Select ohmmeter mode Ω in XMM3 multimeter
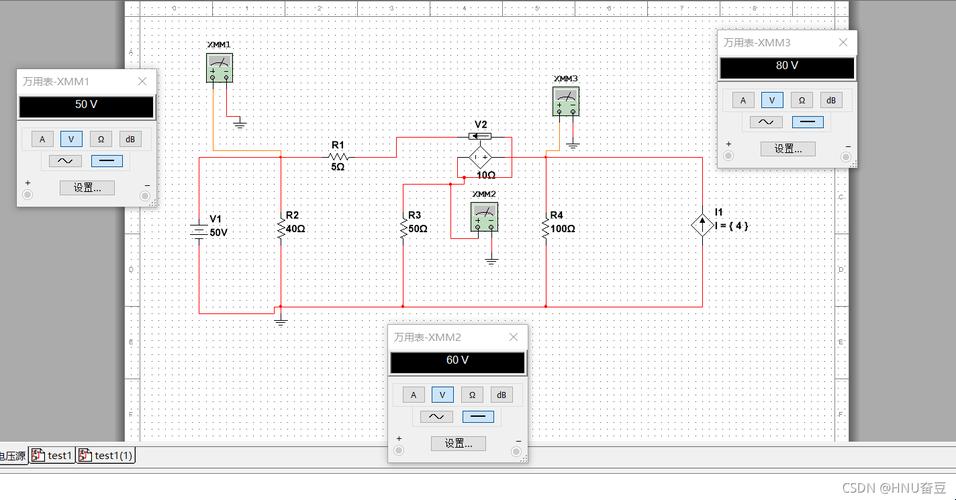The width and height of the screenshot is (956, 500). (x=802, y=100)
